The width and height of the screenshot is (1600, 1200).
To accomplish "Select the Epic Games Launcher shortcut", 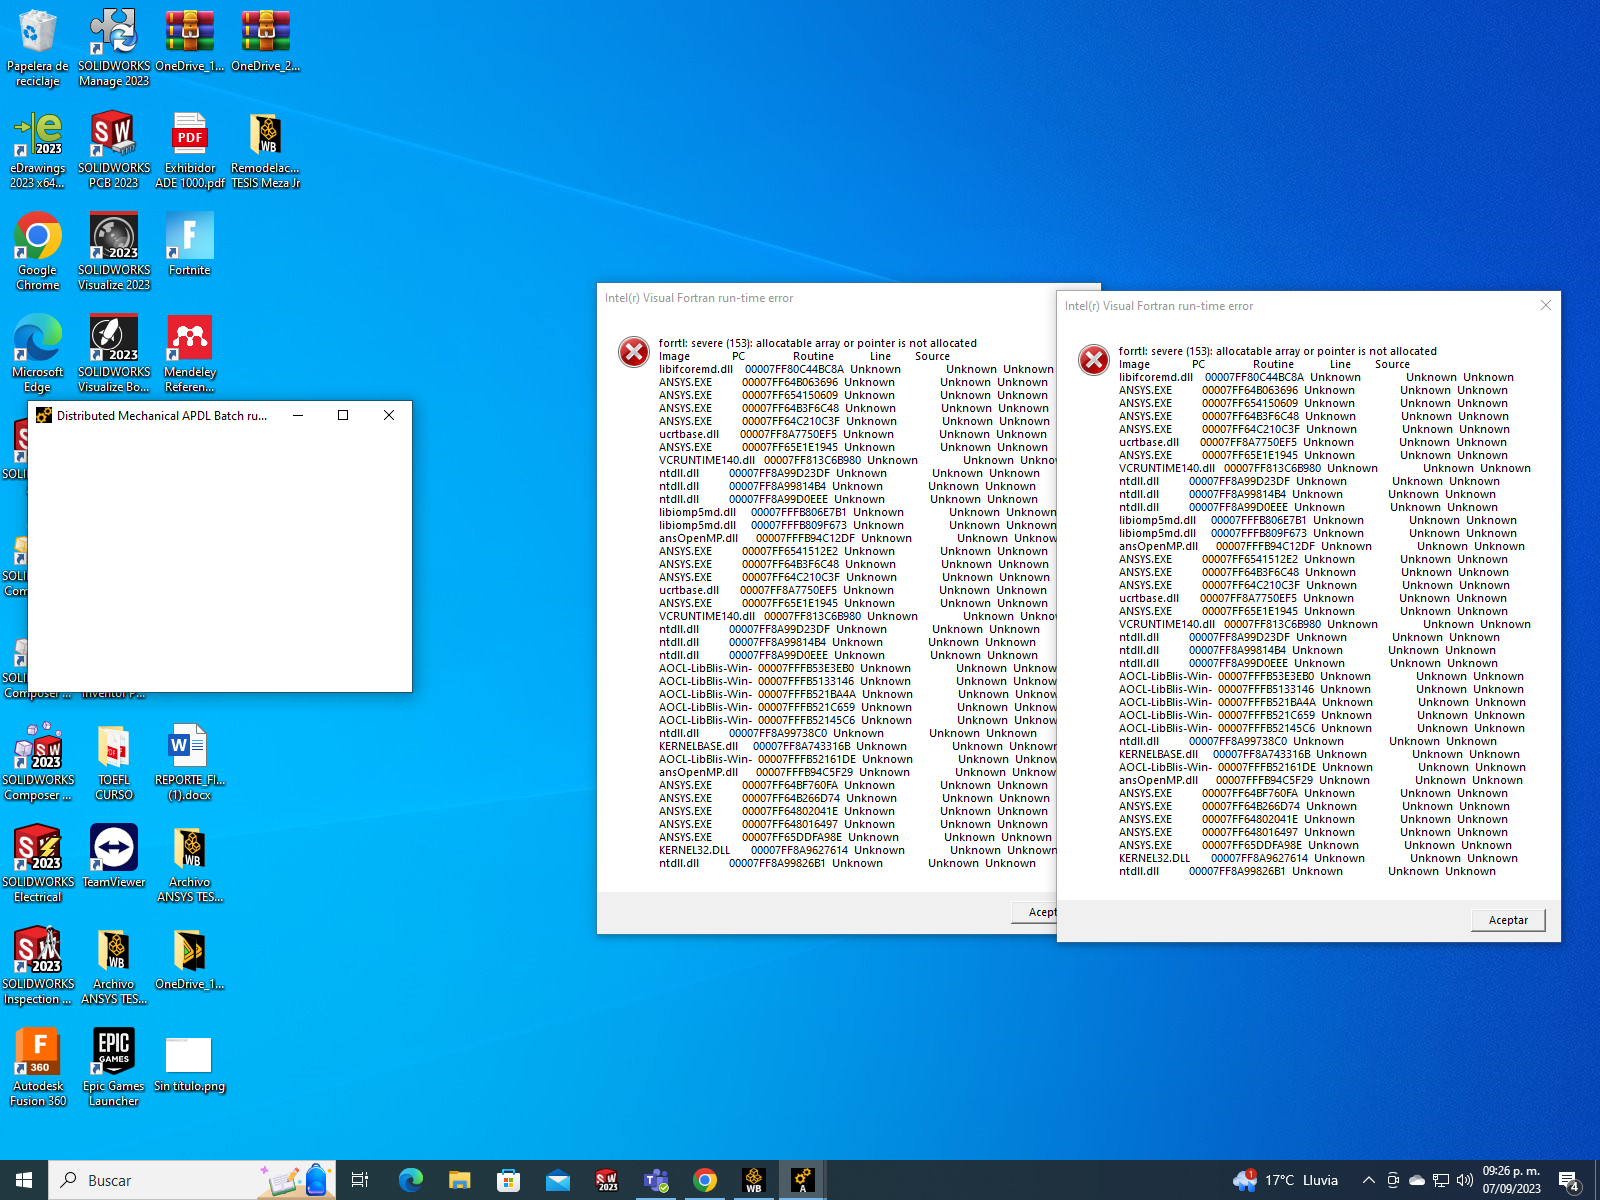I will click(x=114, y=1067).
